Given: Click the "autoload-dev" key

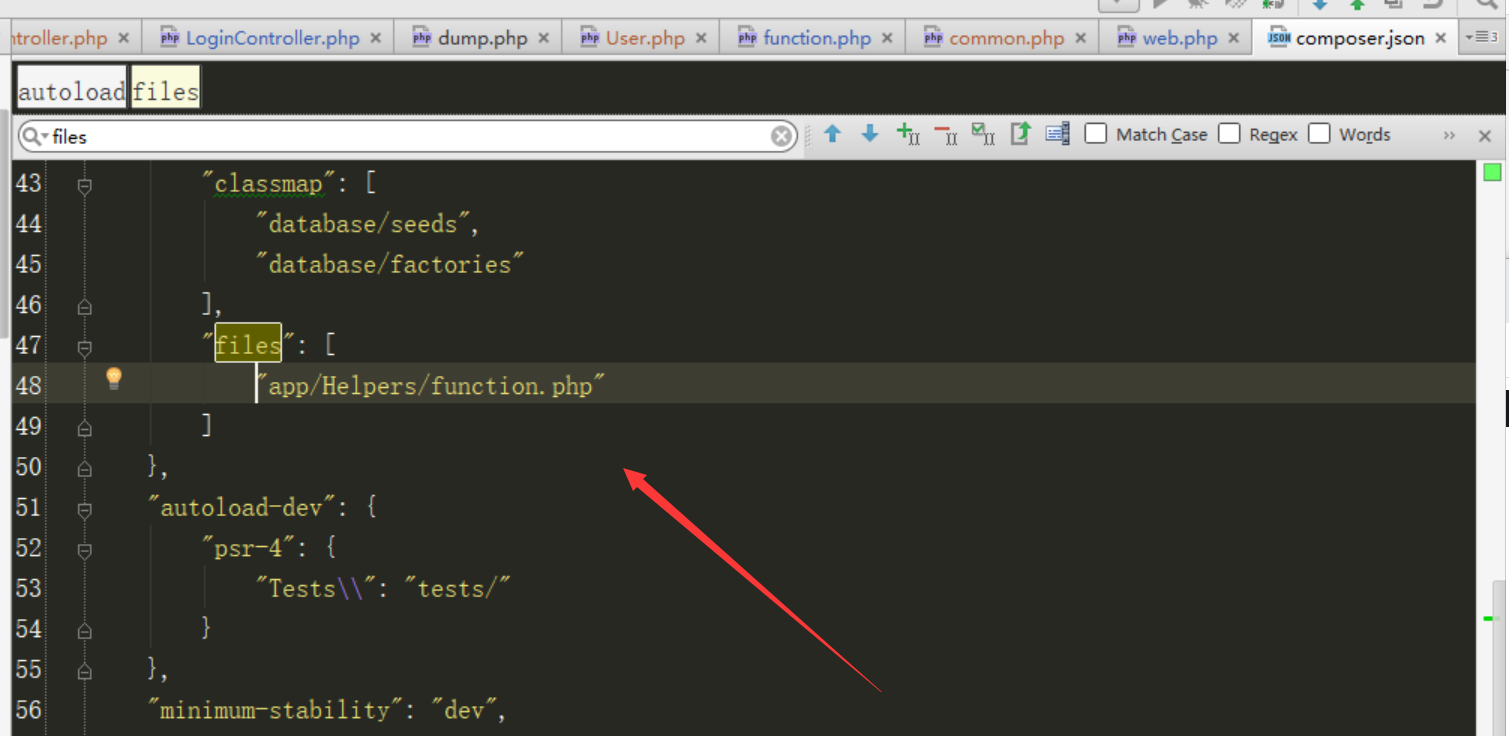Looking at the screenshot, I should coord(241,507).
